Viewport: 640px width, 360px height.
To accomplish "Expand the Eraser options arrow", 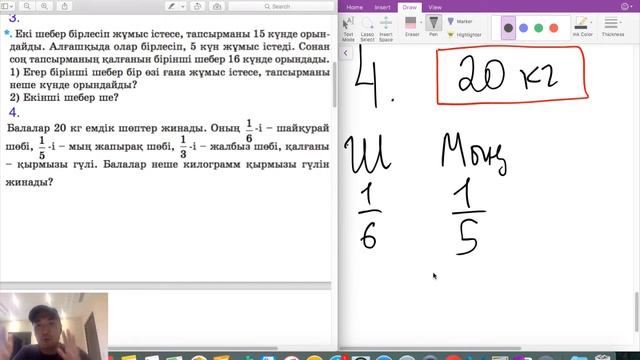I will [421, 22].
